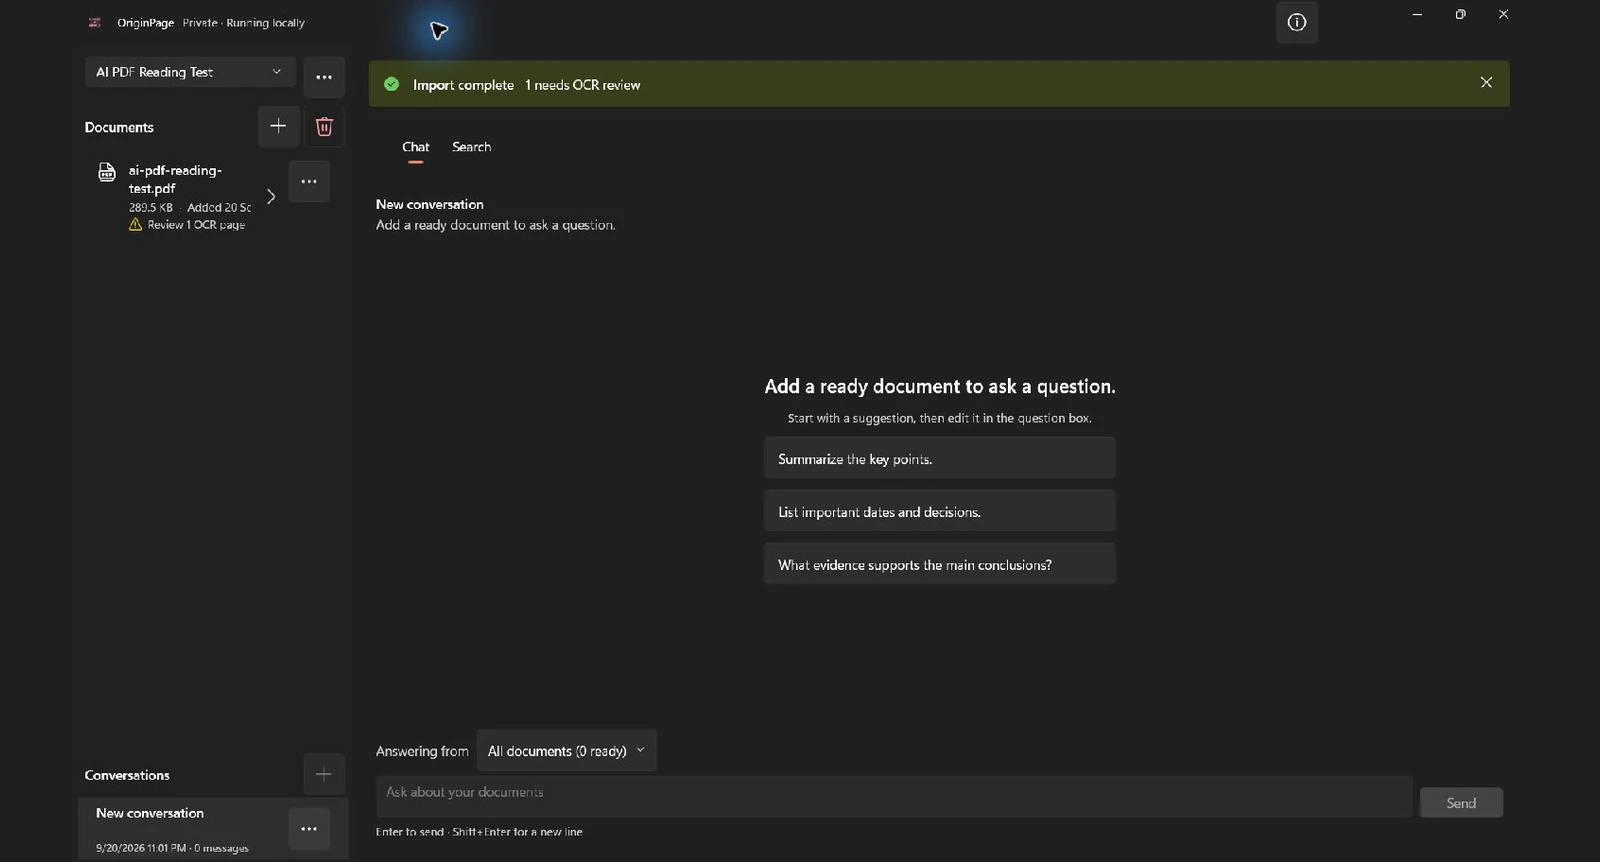
Task: Click '1 needs OCR review' banner text
Action: (582, 85)
